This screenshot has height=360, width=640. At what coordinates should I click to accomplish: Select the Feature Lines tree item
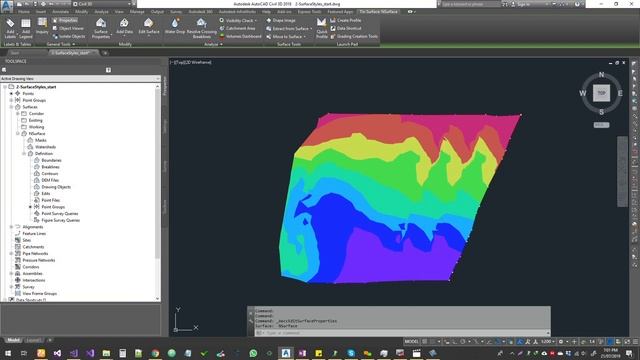[34, 233]
